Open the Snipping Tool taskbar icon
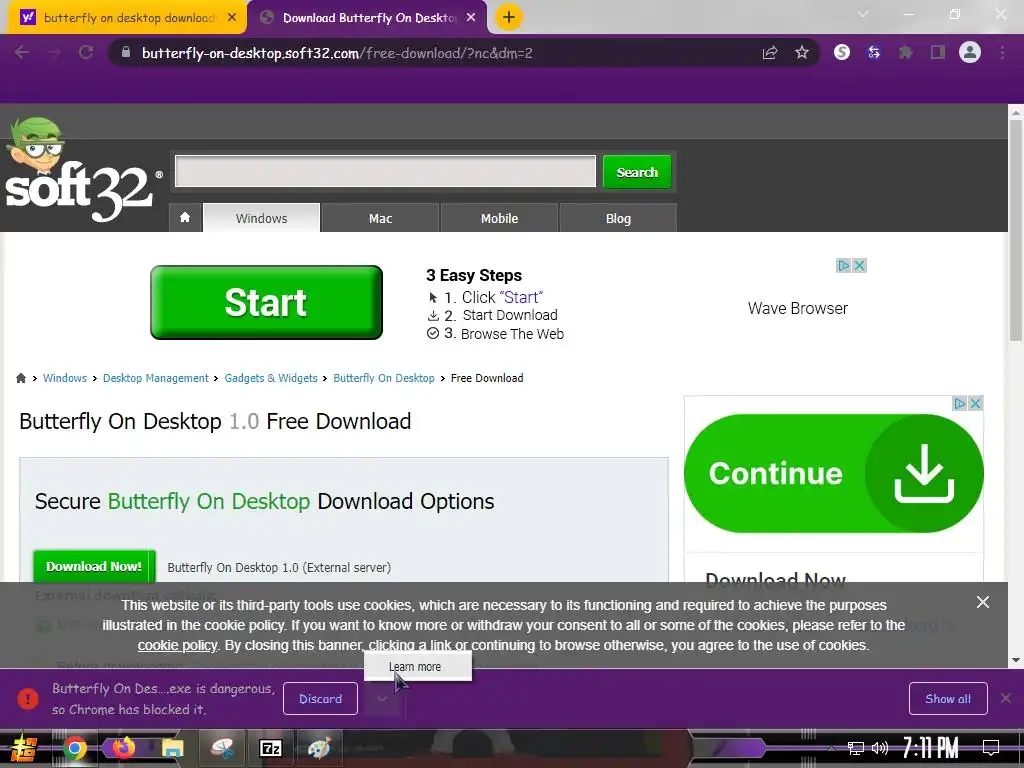The width and height of the screenshot is (1024, 768). pyautogui.click(x=222, y=748)
